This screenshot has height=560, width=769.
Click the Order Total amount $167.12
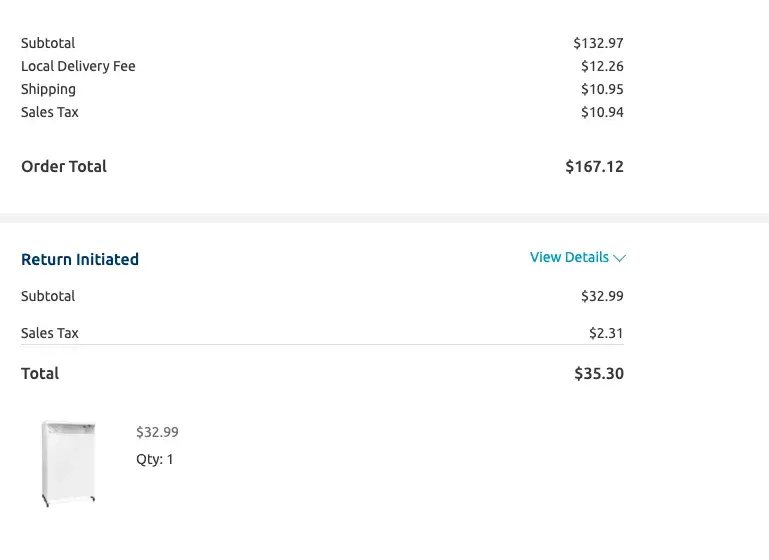pos(594,167)
